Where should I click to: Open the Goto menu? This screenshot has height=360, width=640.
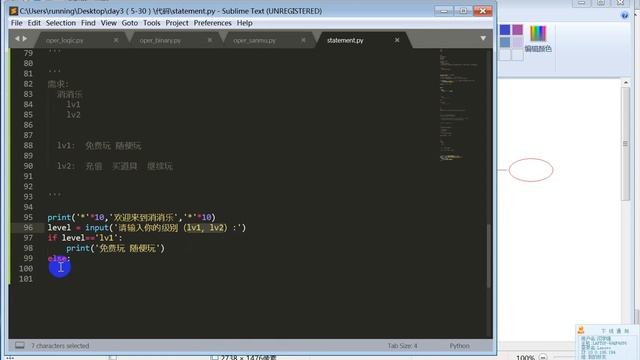tap(130, 23)
